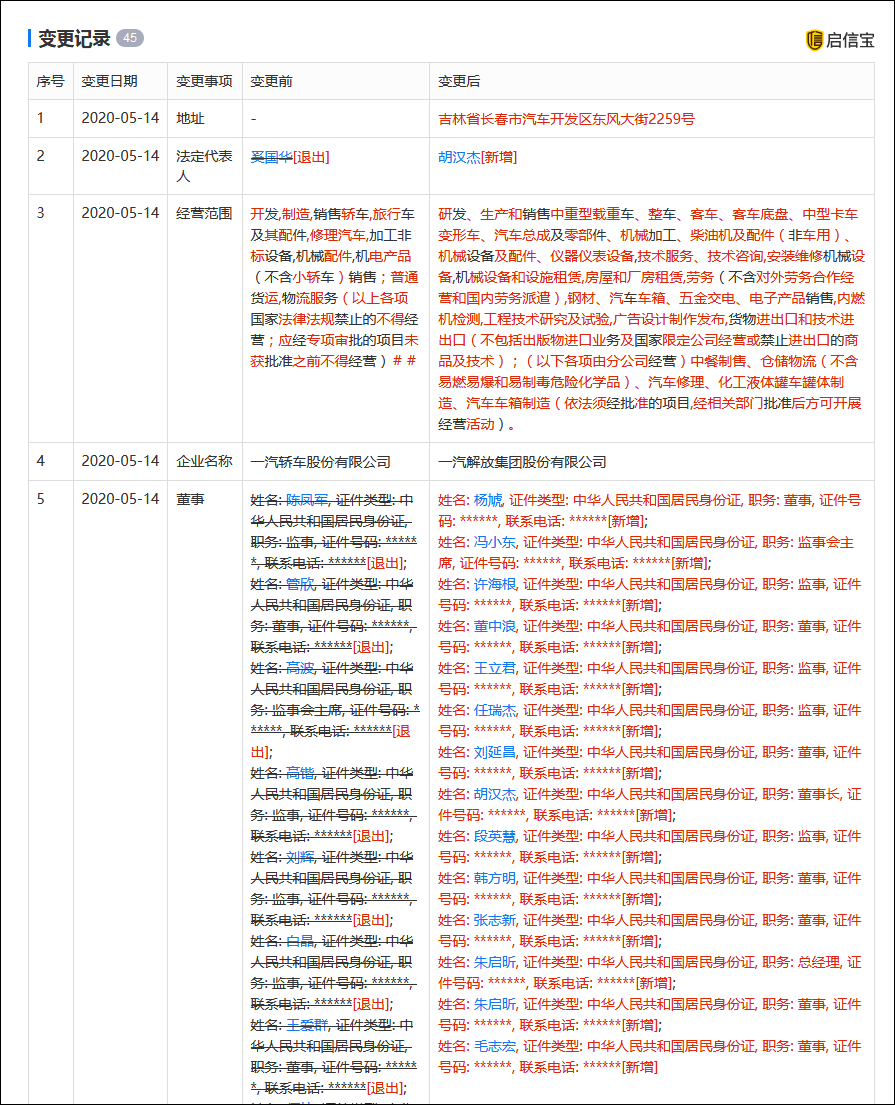The height and width of the screenshot is (1105, 895).
Task: Click the 45 count badge beside 变更记录
Action: [130, 39]
